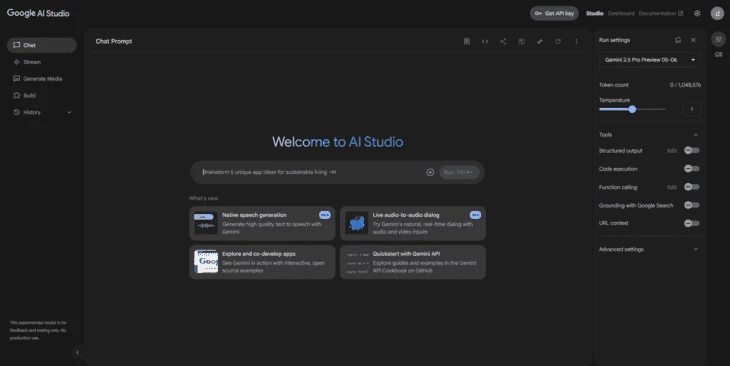The height and width of the screenshot is (366, 730).
Task: Click the user account avatar
Action: [x=717, y=14]
